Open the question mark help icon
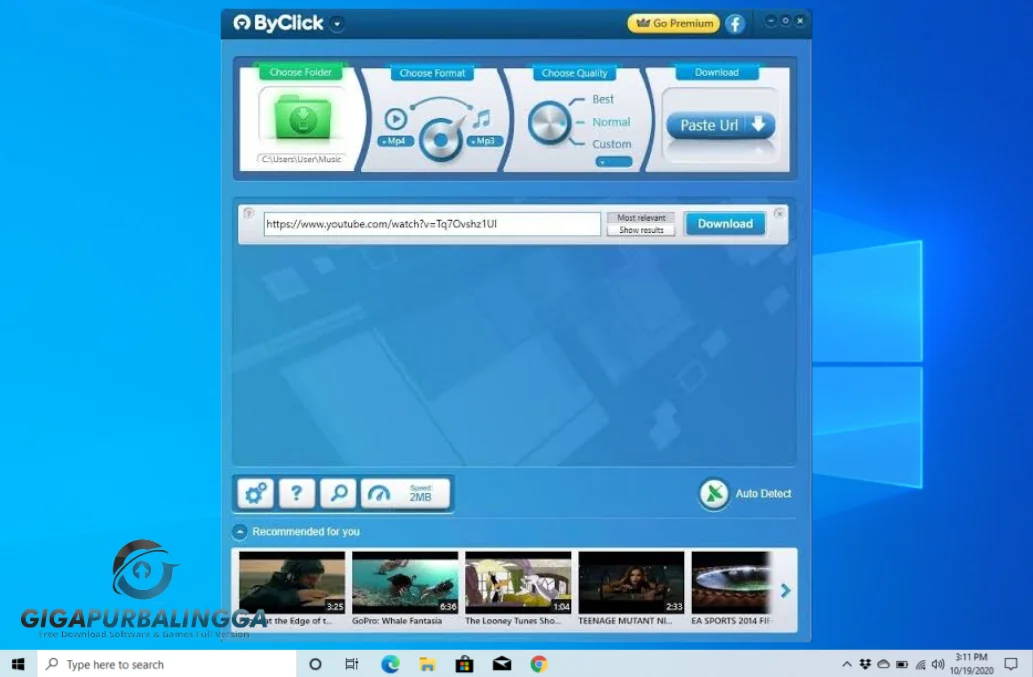1033x677 pixels. 296,493
